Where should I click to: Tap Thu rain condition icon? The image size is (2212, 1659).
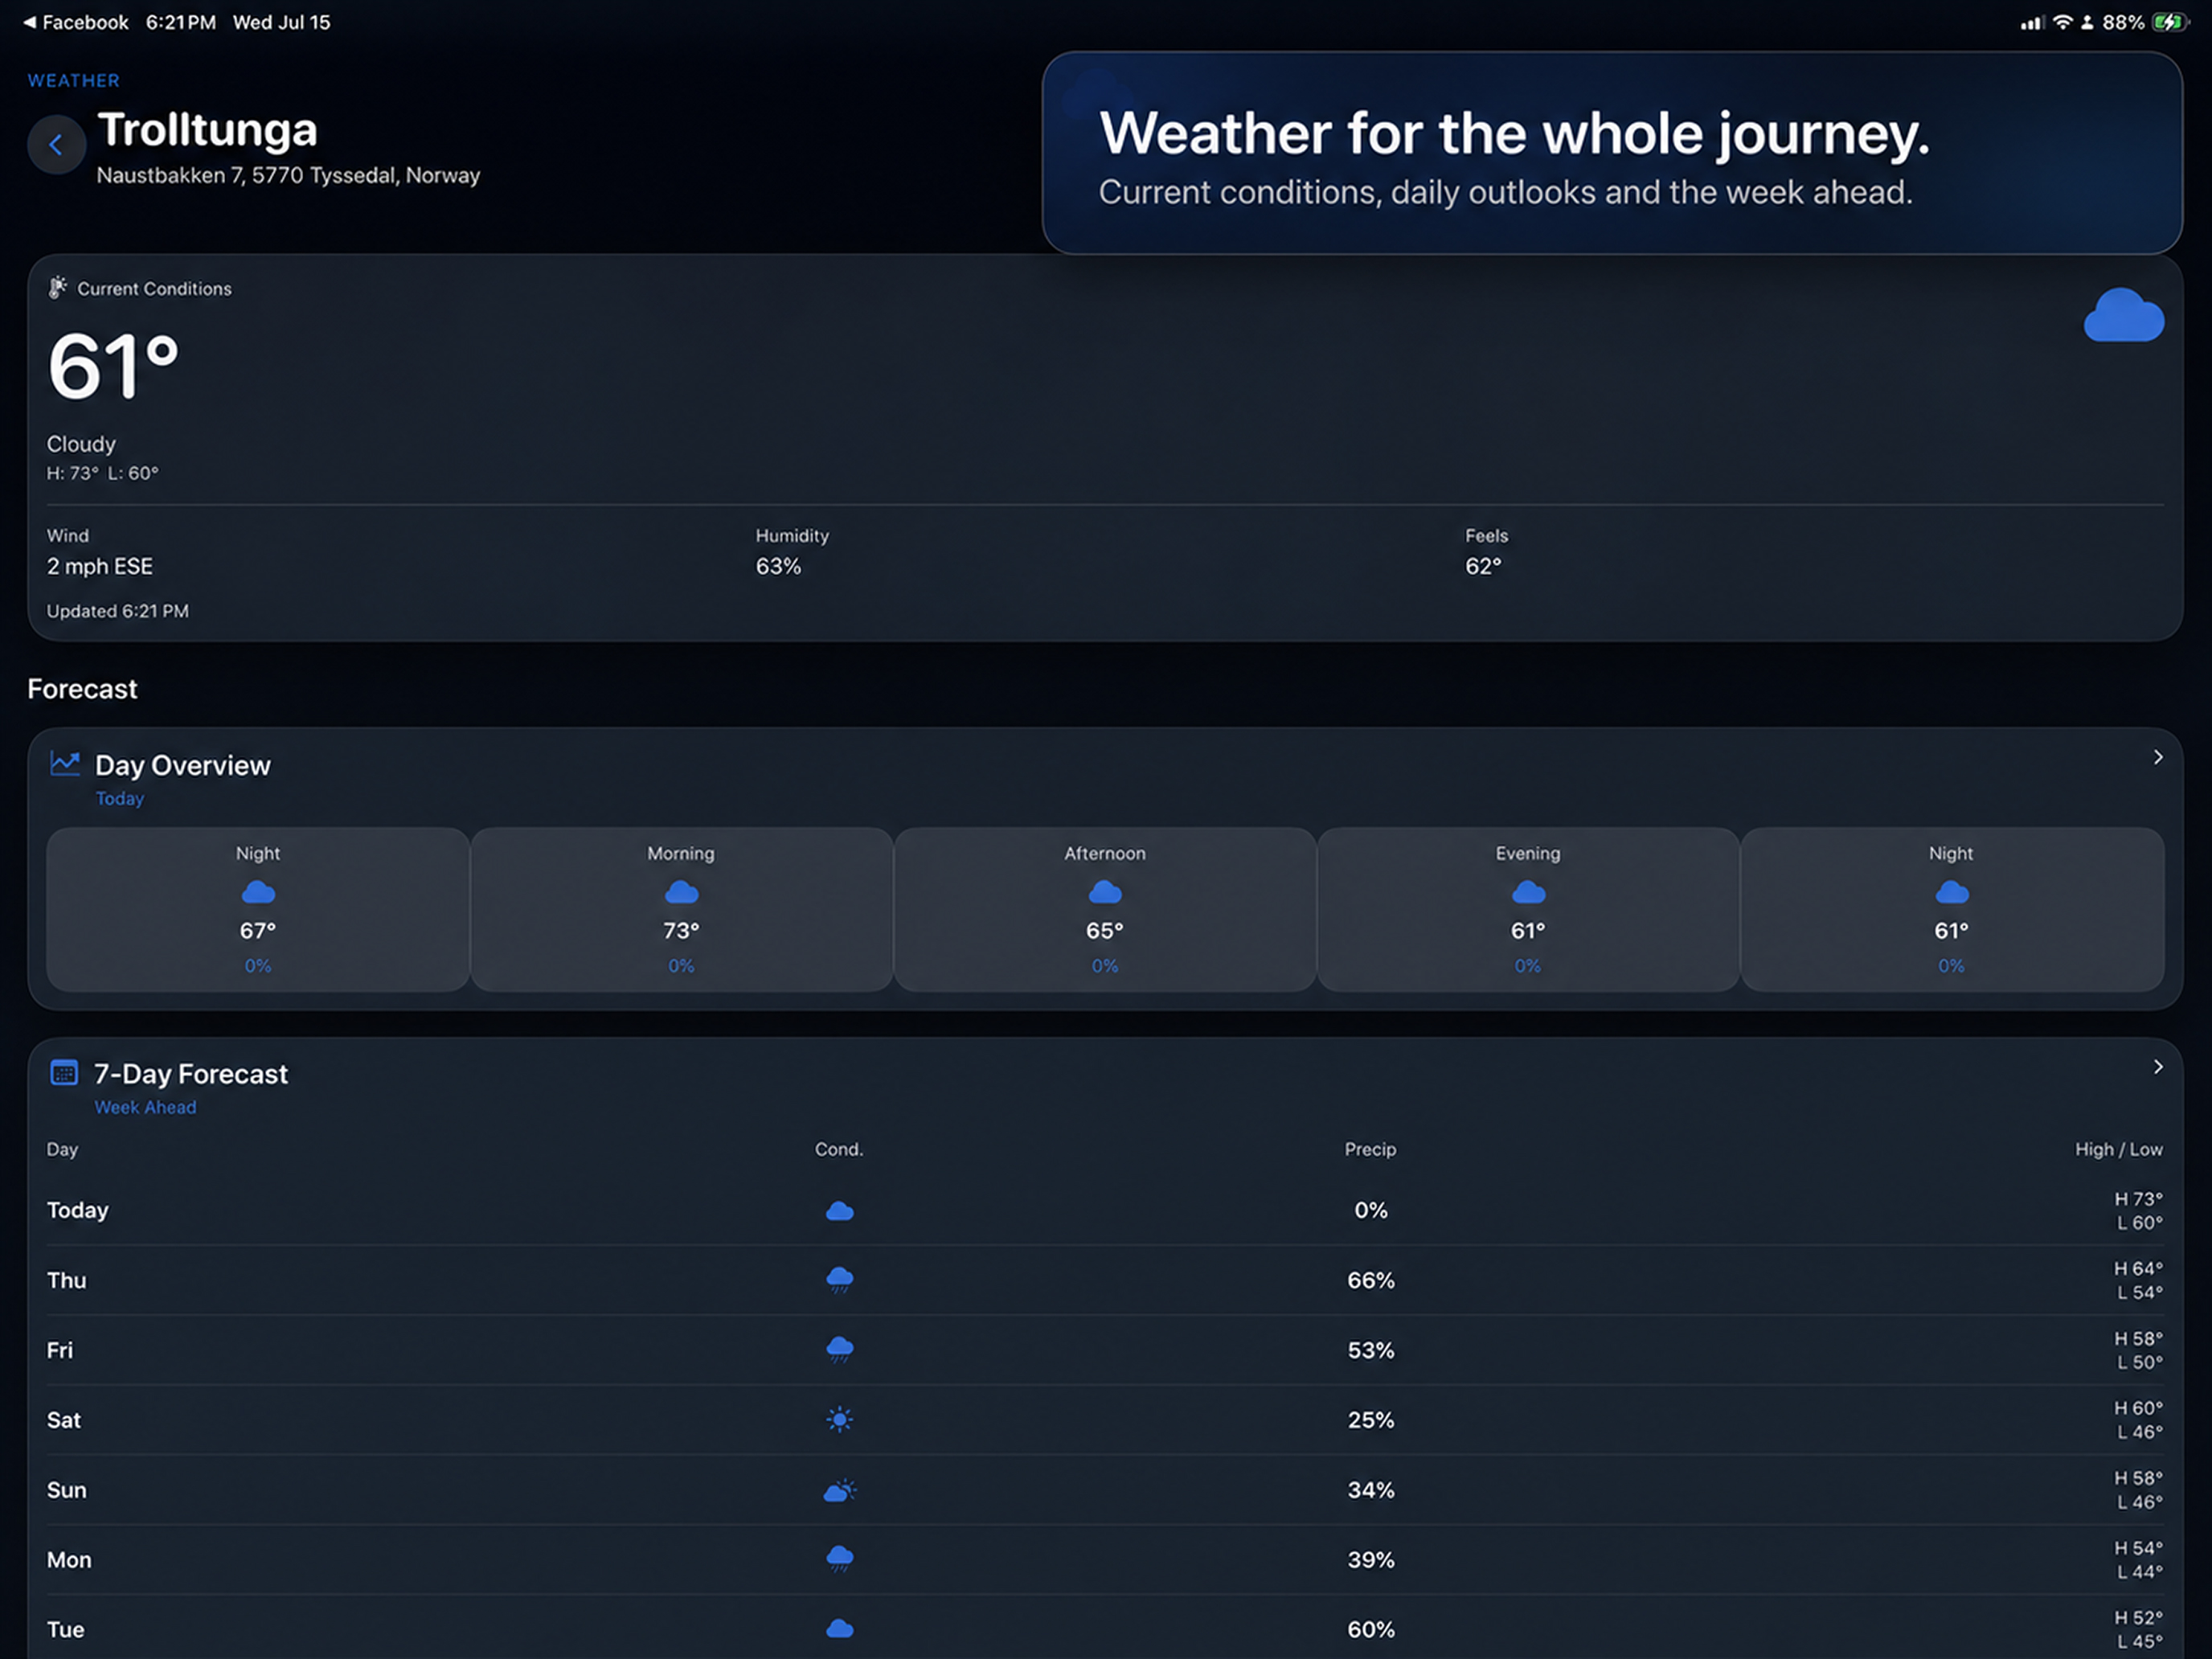tap(839, 1280)
